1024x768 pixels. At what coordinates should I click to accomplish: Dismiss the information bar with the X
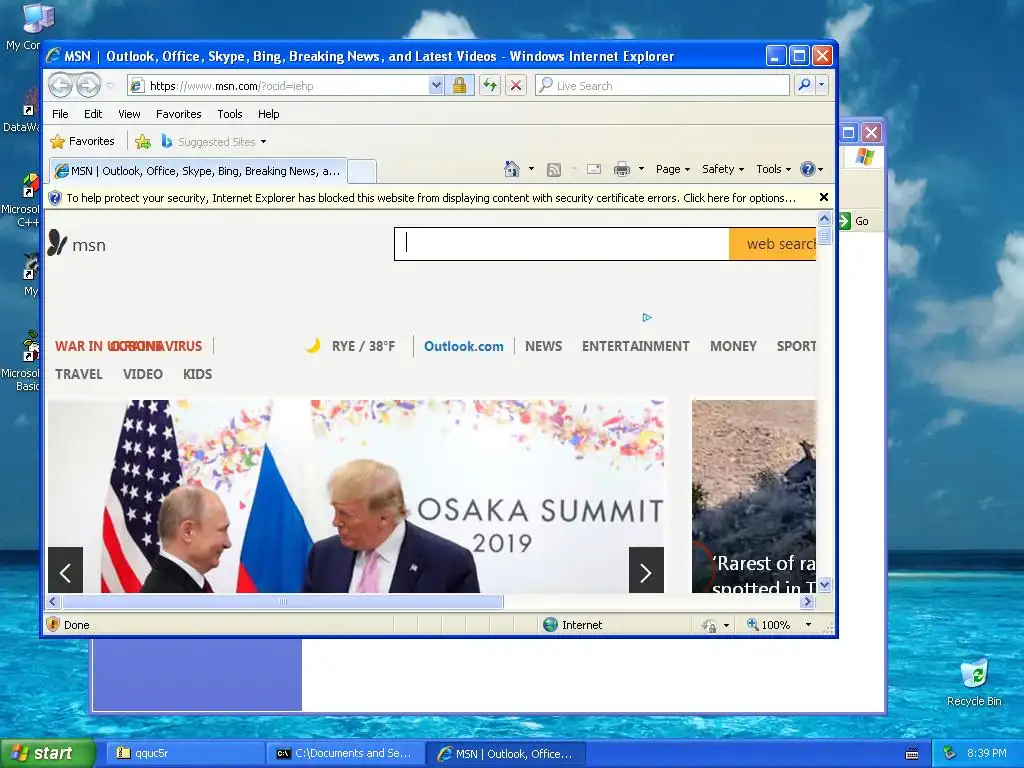(824, 197)
